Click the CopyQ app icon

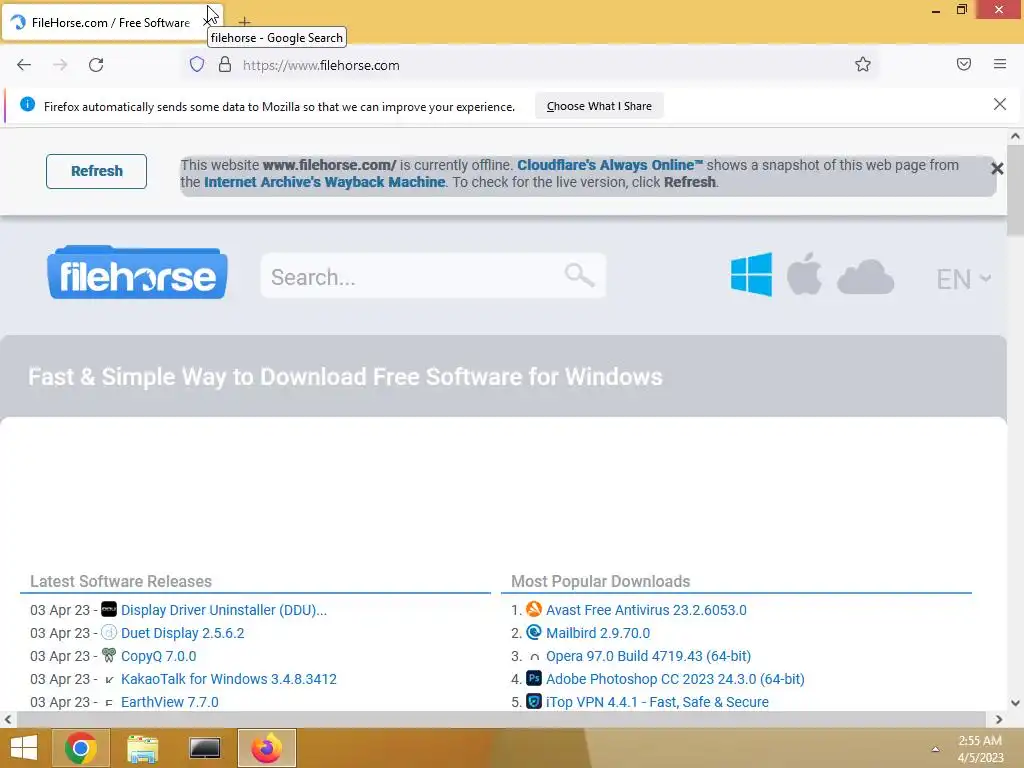click(x=108, y=655)
